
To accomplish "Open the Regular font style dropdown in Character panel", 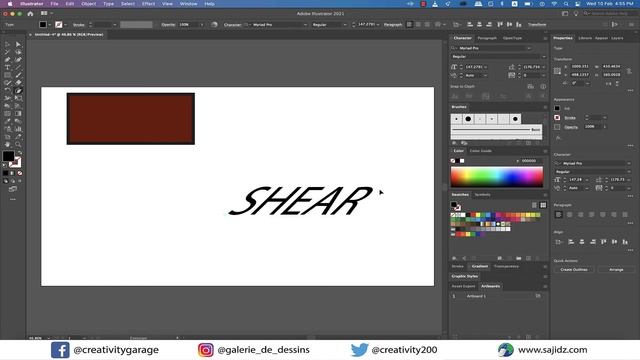I will 543,57.
